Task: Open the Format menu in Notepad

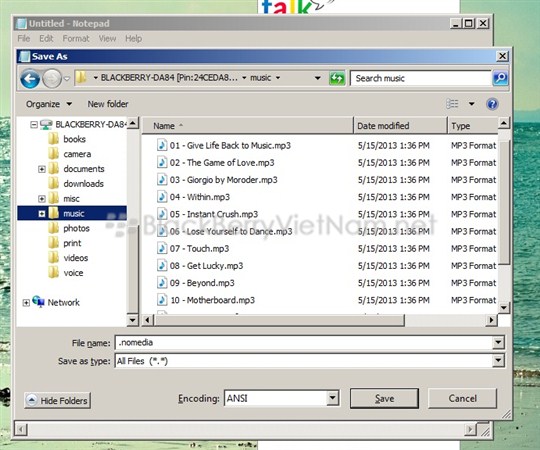Action: click(x=76, y=38)
